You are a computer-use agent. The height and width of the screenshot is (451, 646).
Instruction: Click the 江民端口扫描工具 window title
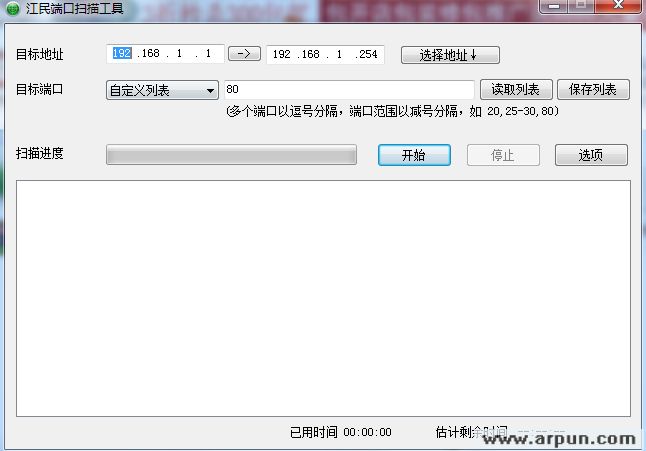click(x=75, y=8)
